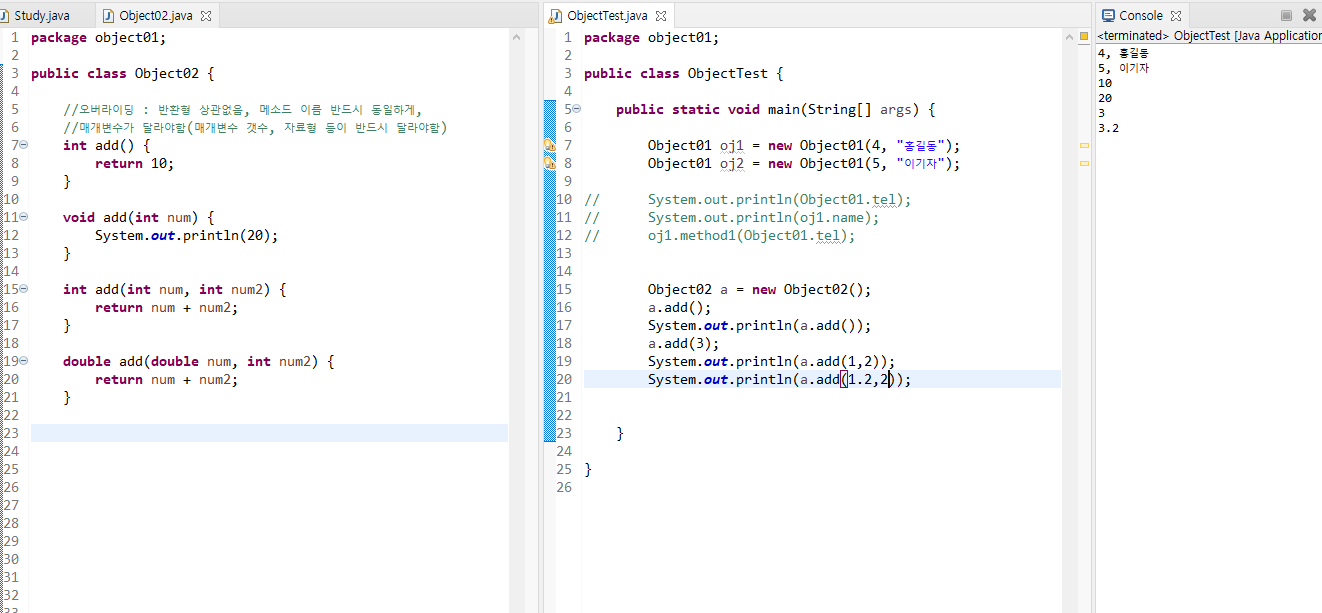
Task: Click 'Object02 a = new Object02();' line
Action: [759, 289]
